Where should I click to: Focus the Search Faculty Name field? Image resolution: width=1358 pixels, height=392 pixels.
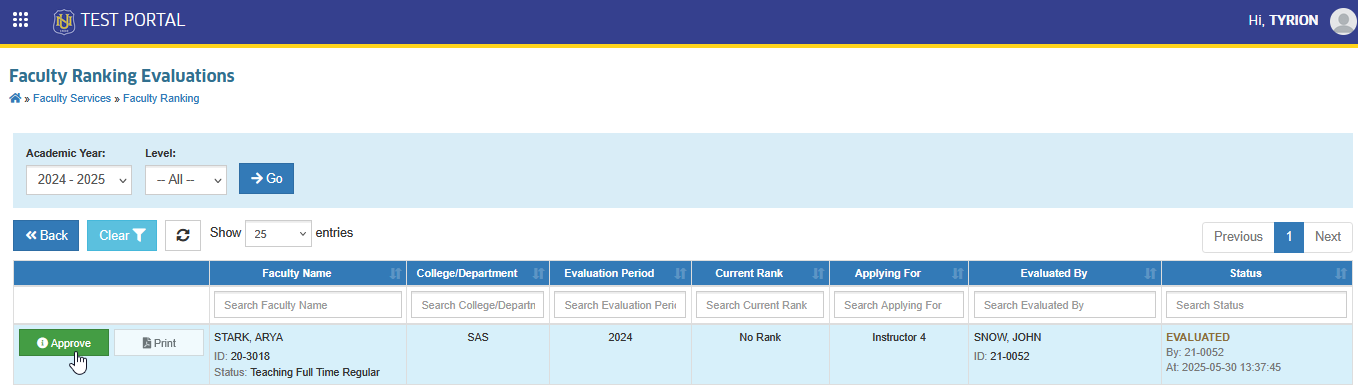[x=308, y=304]
